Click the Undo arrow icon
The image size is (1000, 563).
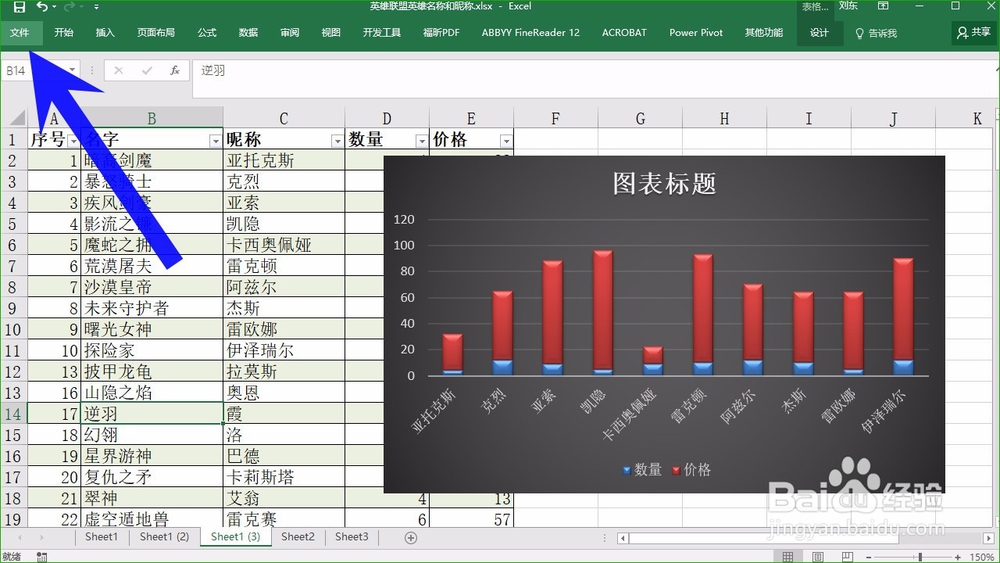[x=42, y=6]
